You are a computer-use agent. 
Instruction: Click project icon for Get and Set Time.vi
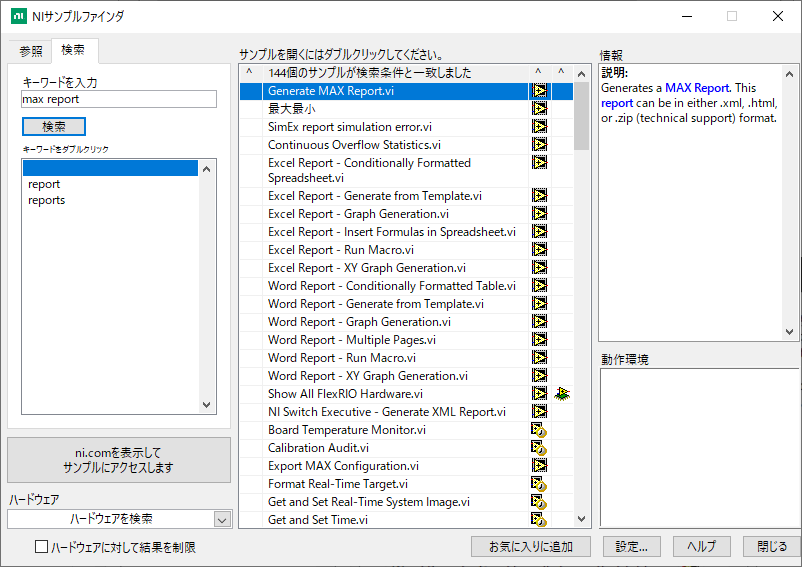pos(539,519)
